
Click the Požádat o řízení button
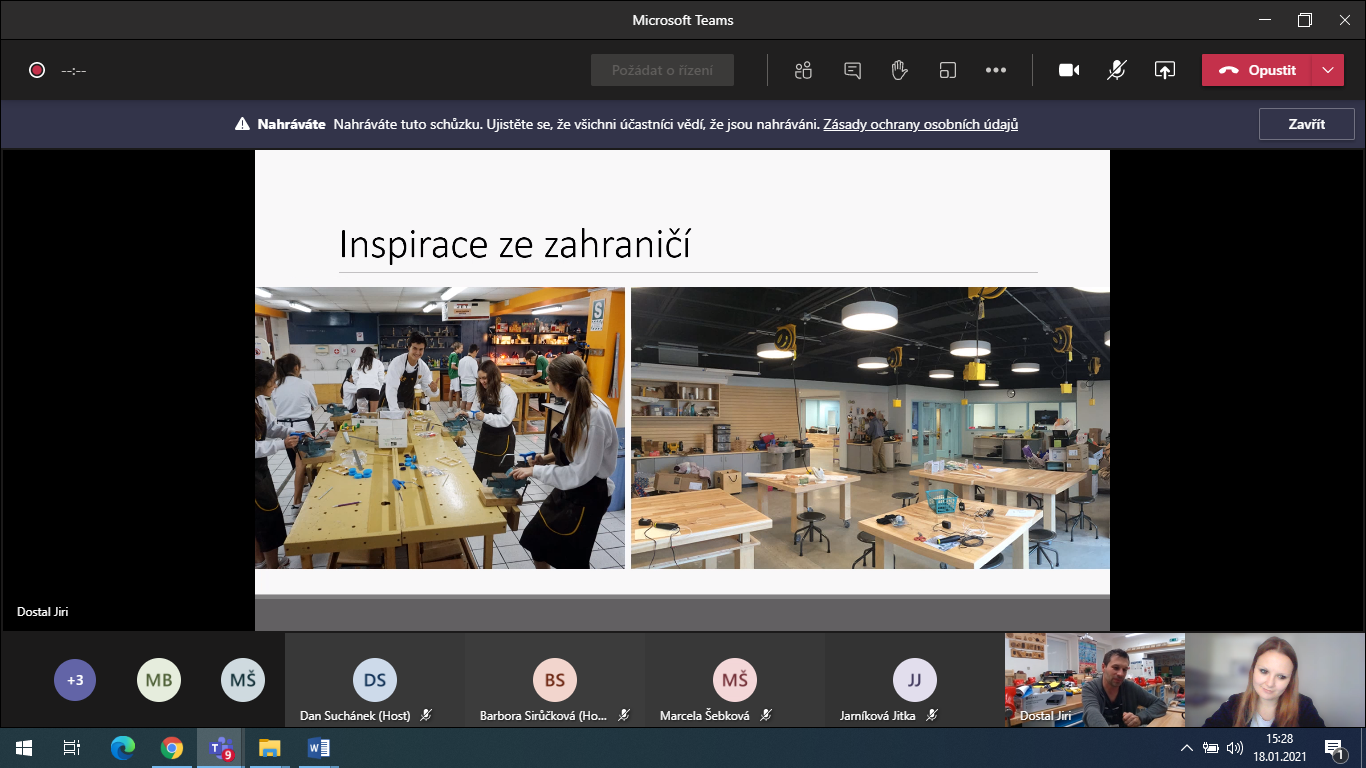[662, 70]
